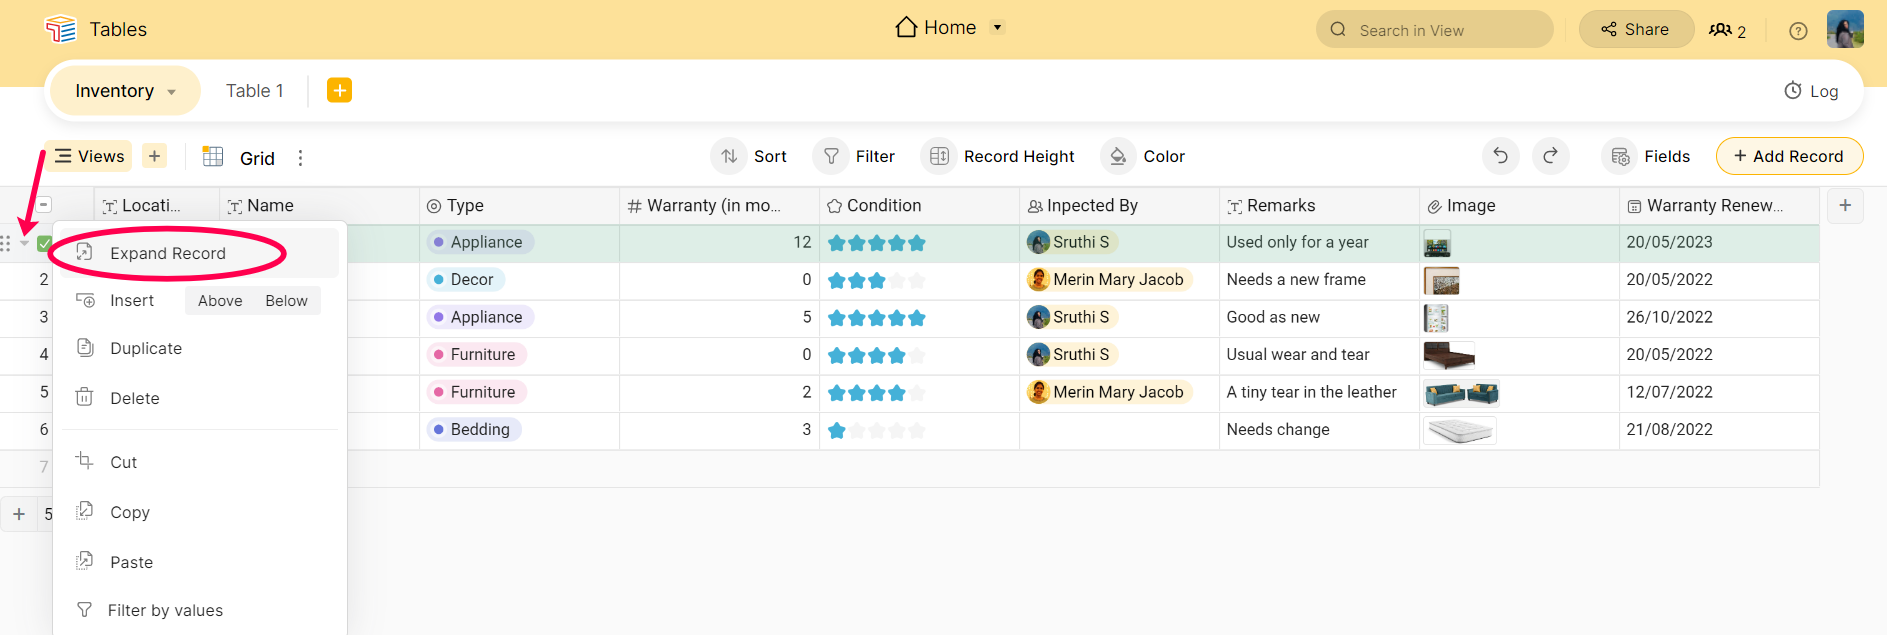The height and width of the screenshot is (635, 1887).
Task: Click the redo arrow icon
Action: point(1550,156)
